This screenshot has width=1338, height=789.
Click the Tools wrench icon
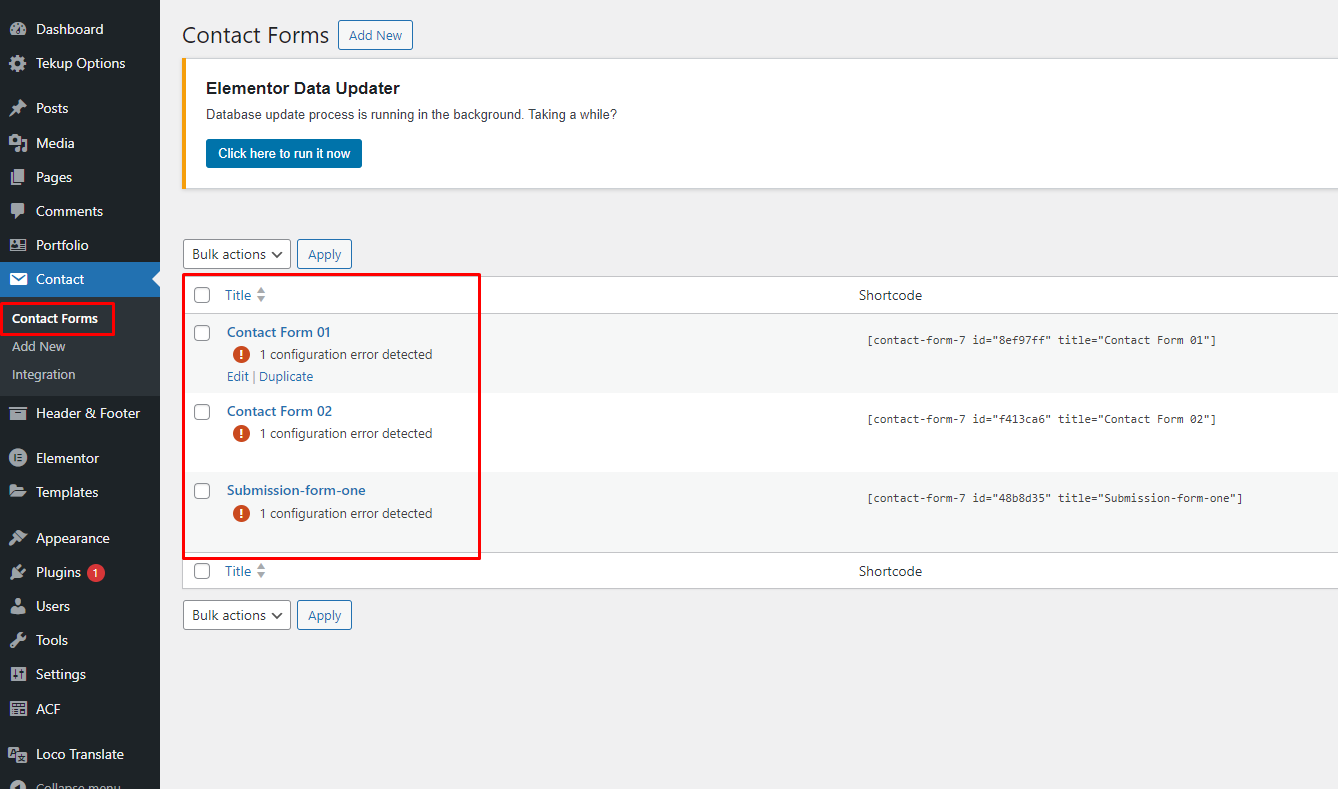pos(18,640)
